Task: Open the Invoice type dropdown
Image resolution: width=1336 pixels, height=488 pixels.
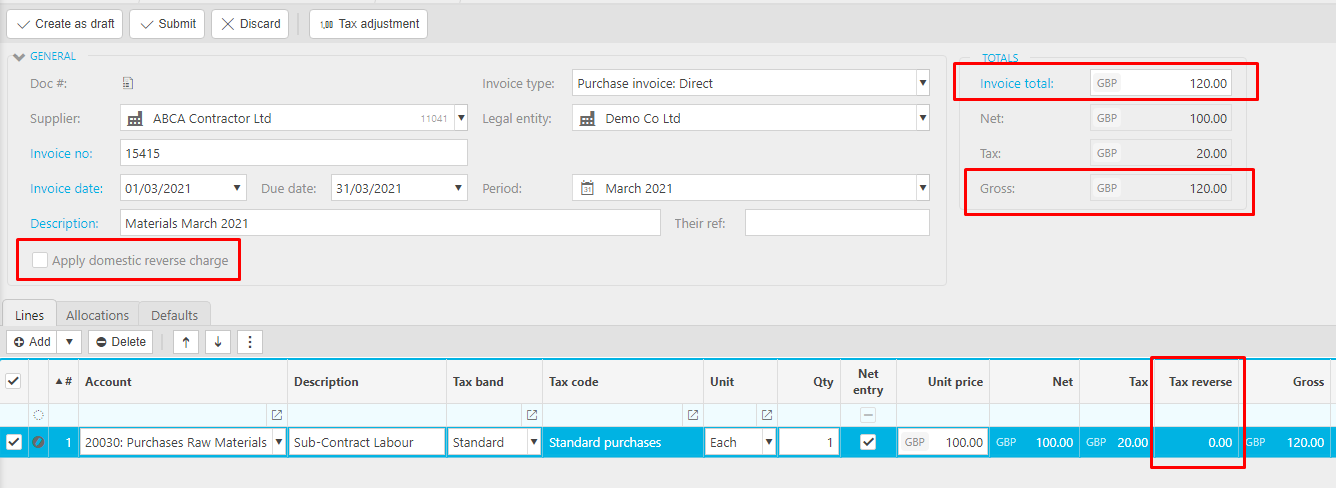Action: pos(922,84)
